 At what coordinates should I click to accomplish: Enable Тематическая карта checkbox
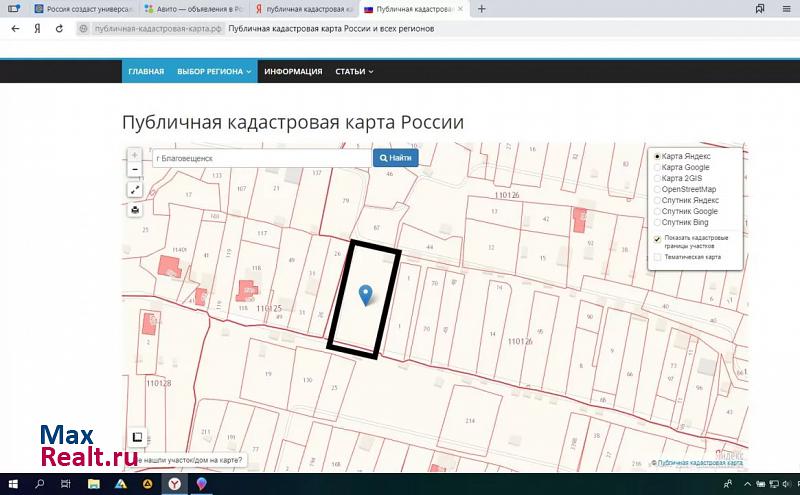(x=657, y=257)
